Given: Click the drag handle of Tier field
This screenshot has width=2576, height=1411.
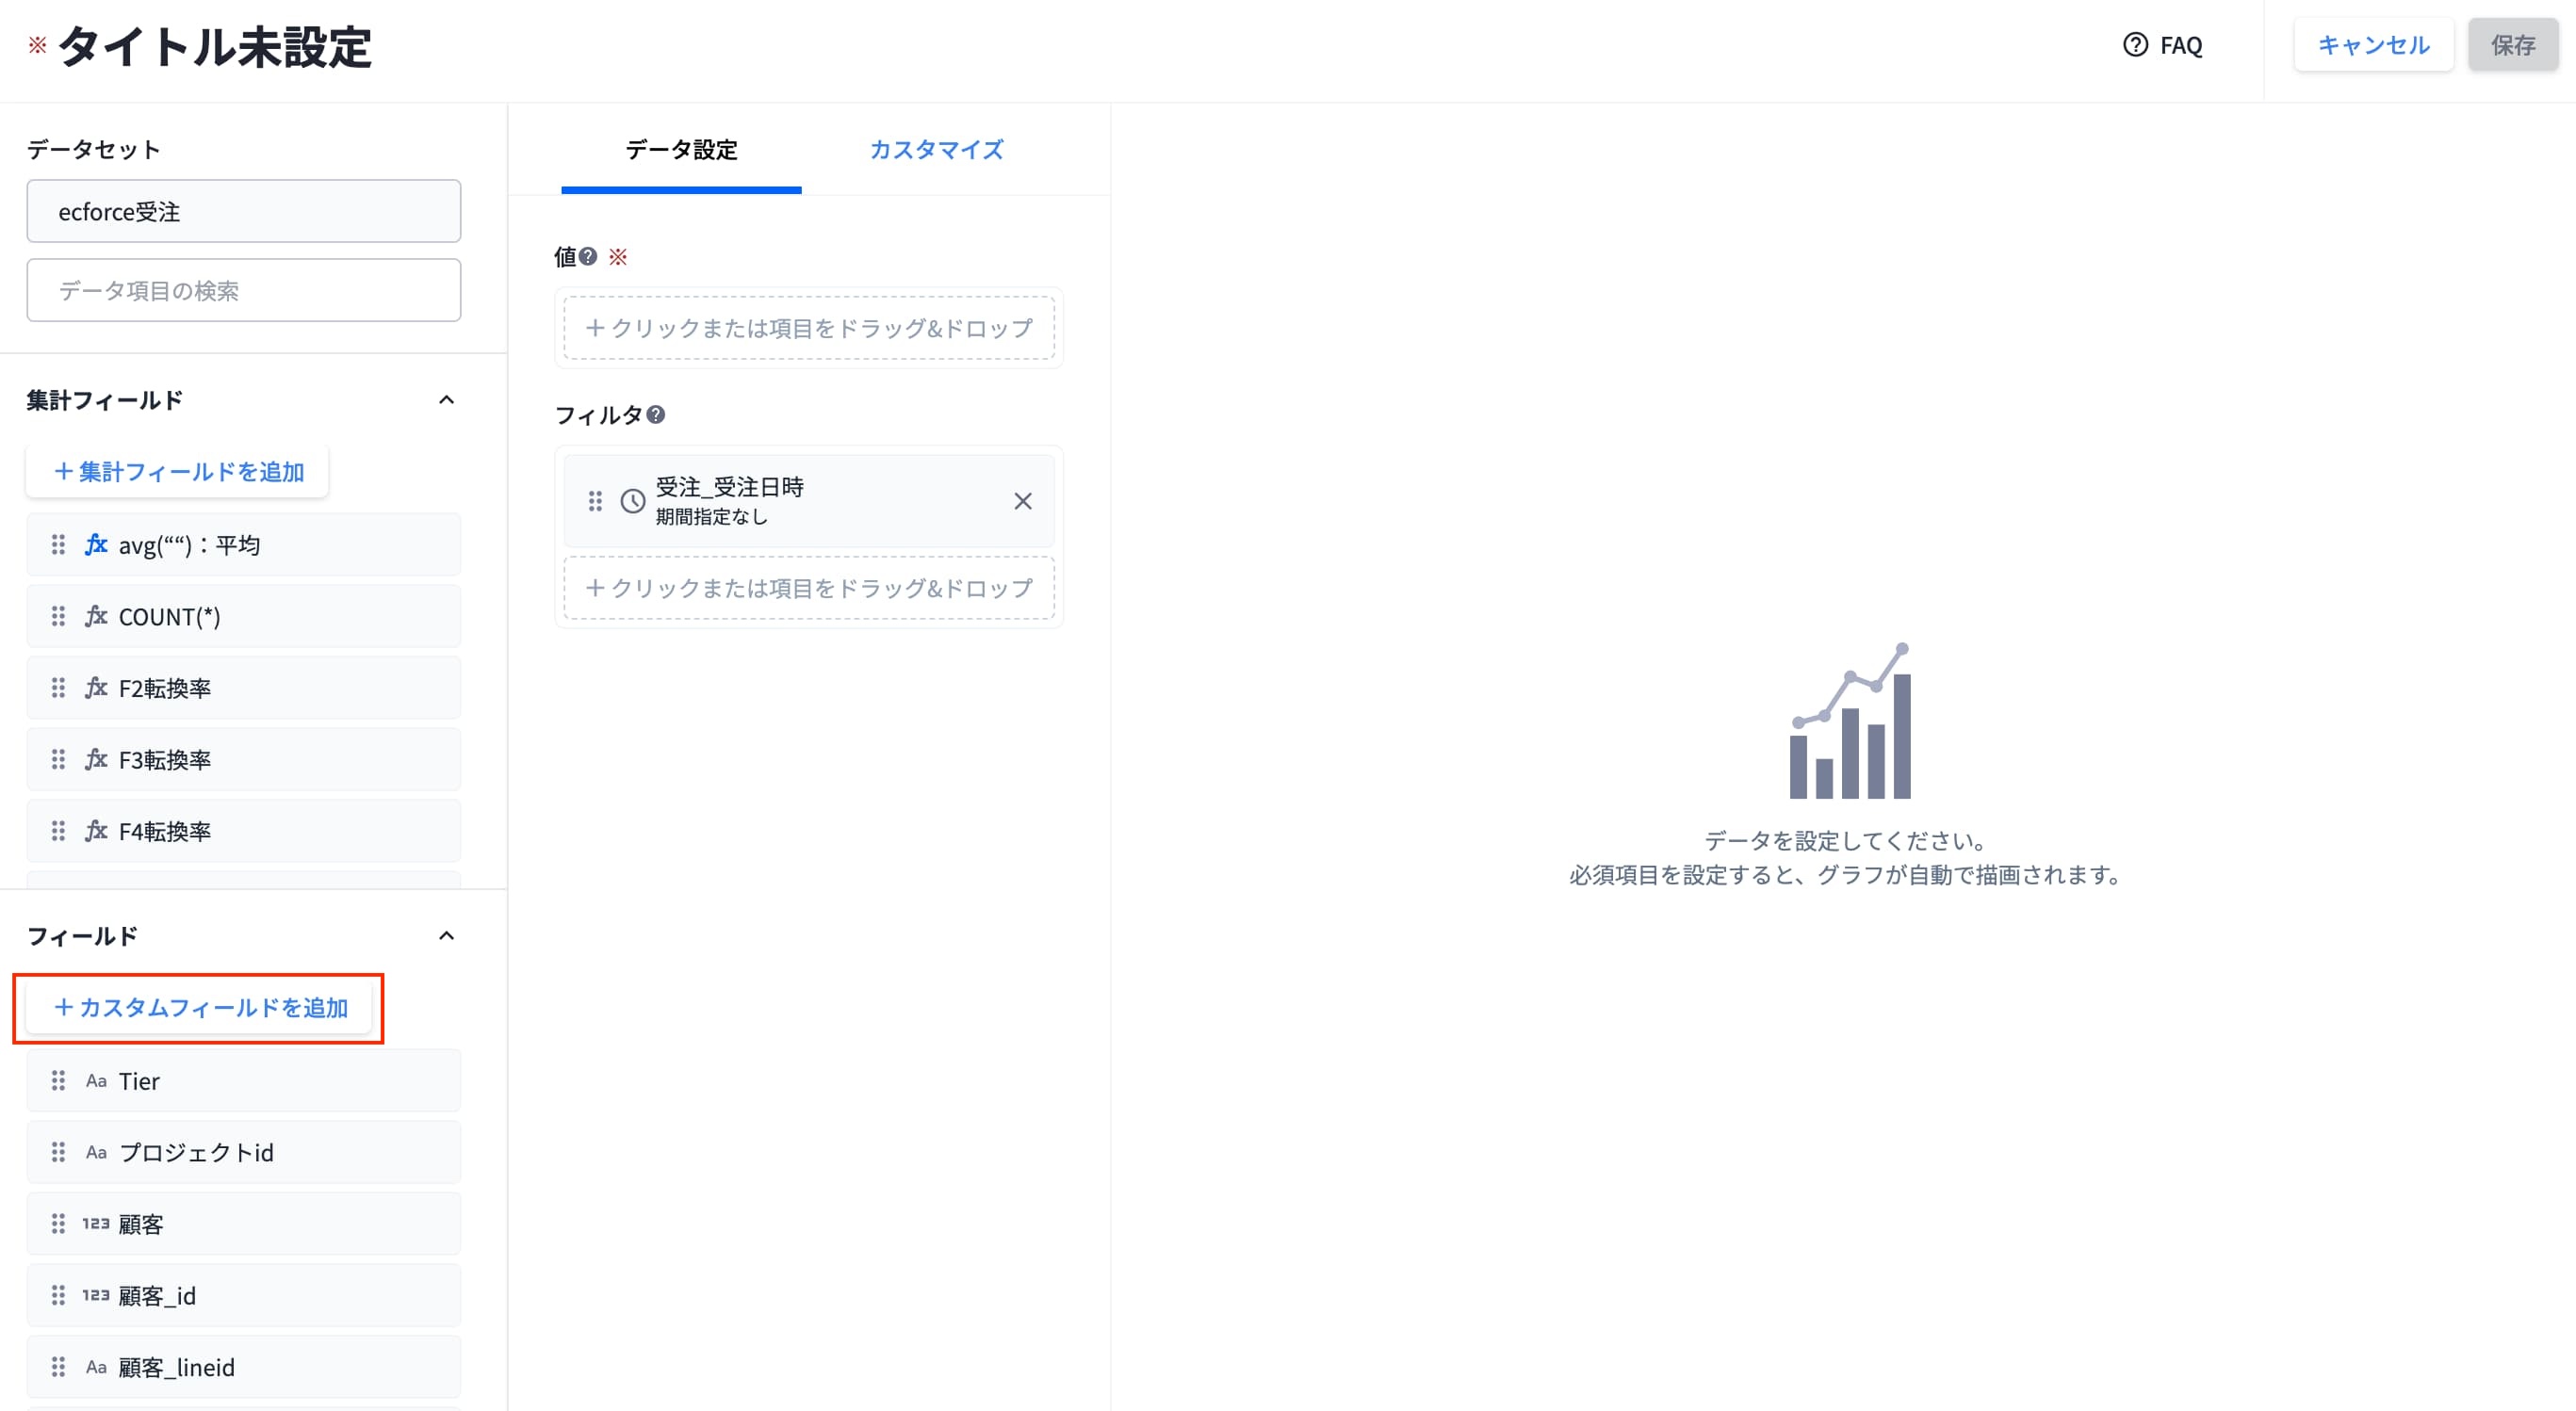Looking at the screenshot, I should pyautogui.click(x=58, y=1081).
